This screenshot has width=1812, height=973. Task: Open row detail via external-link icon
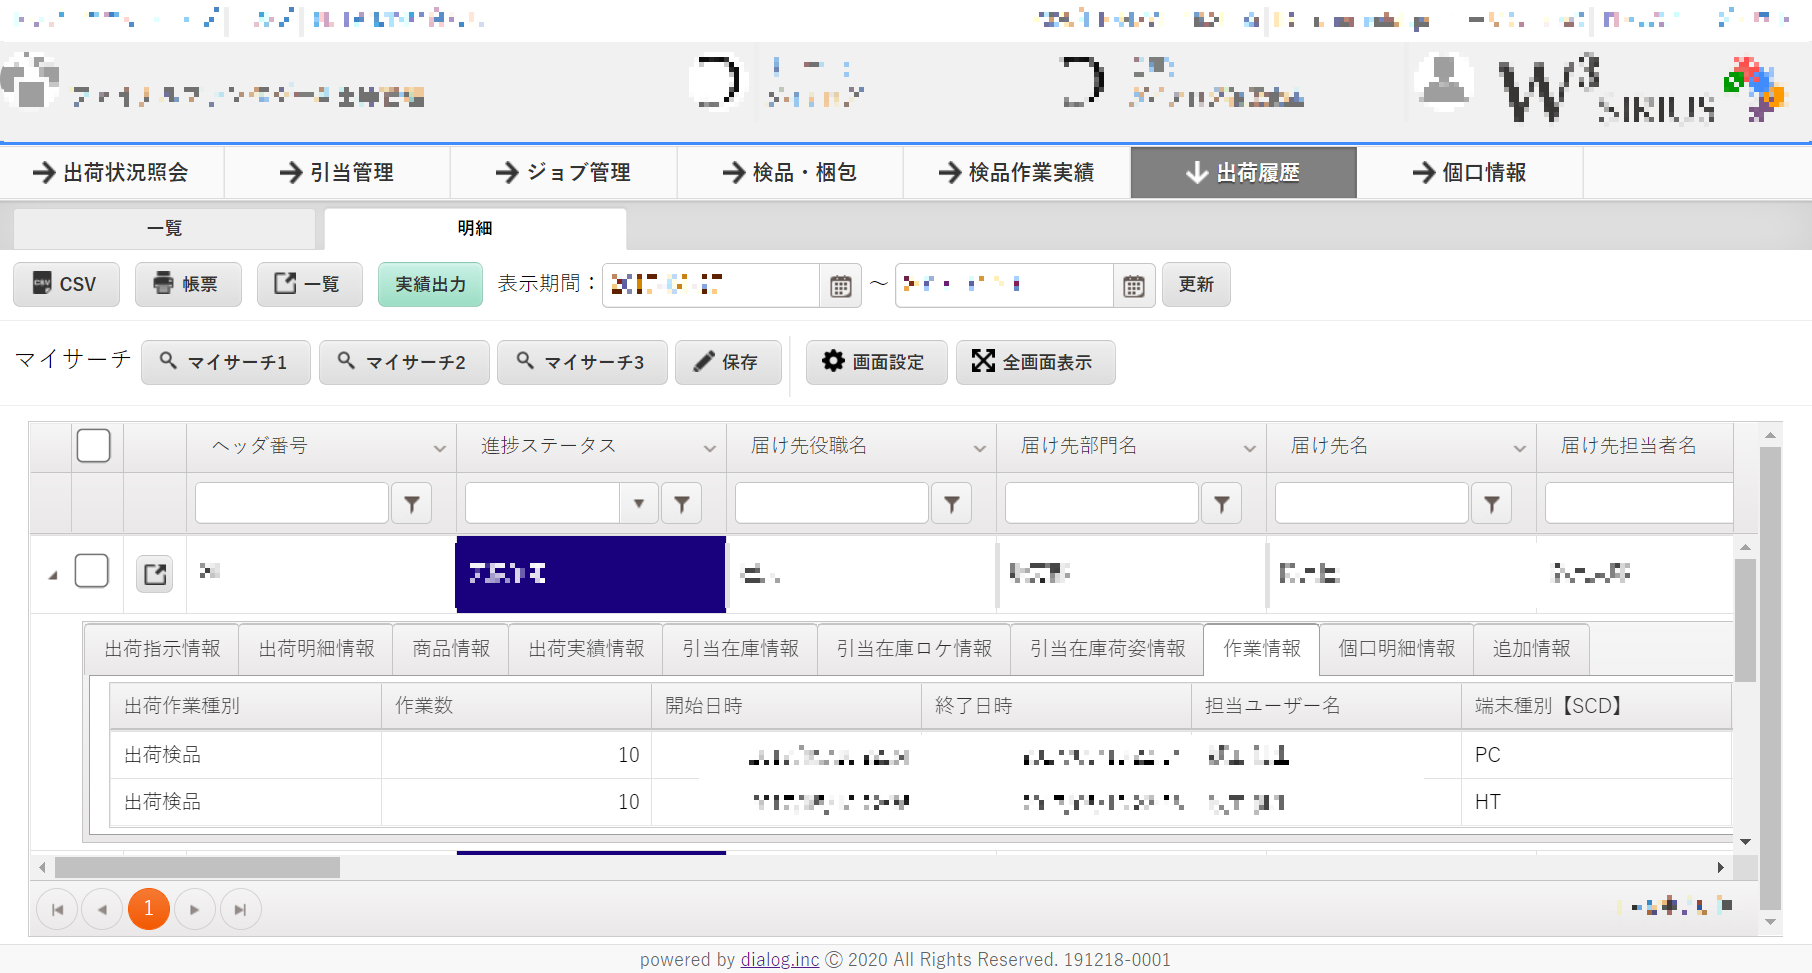point(155,574)
